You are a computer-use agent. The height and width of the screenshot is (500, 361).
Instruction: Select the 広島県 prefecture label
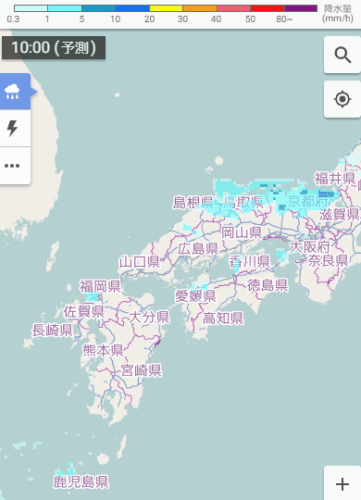click(198, 249)
